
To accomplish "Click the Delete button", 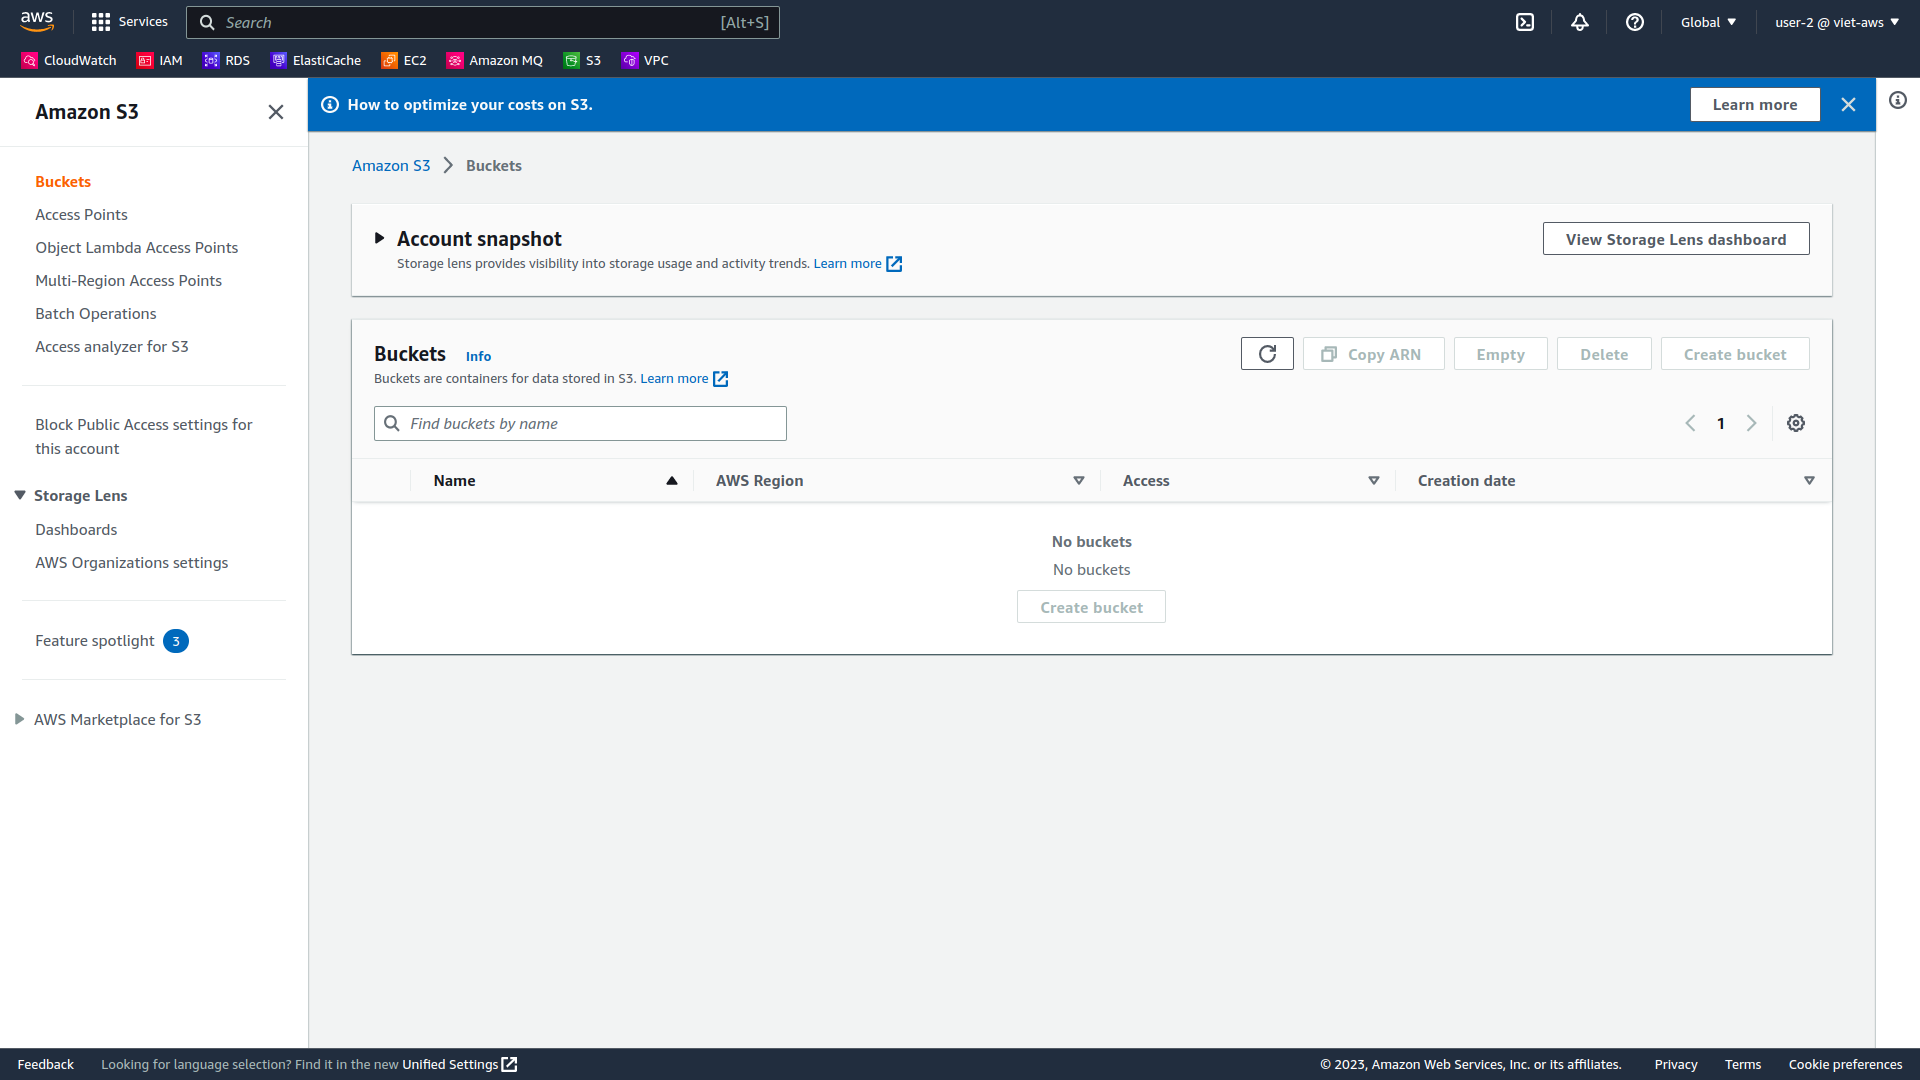I will click(x=1604, y=354).
